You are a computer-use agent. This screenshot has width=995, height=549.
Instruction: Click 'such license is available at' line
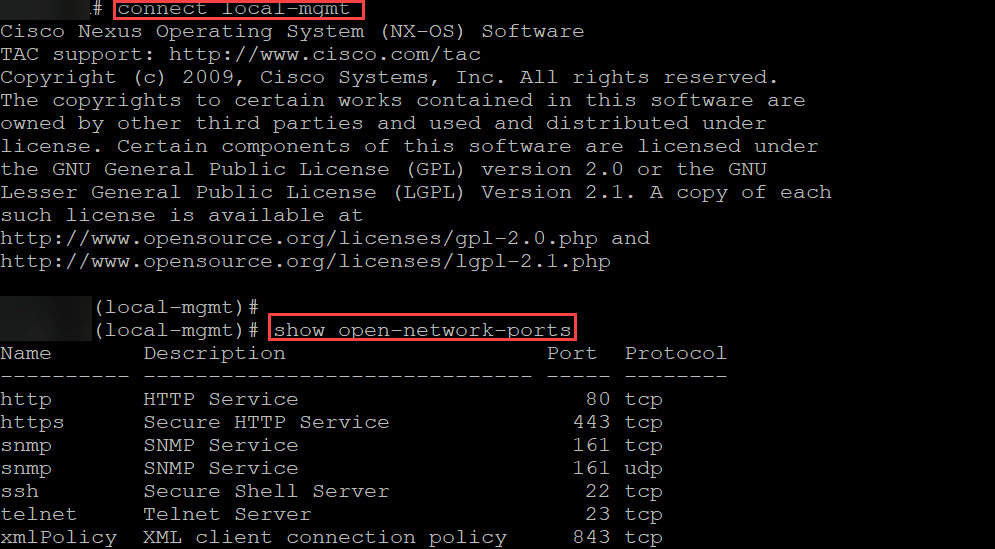pyautogui.click(x=181, y=216)
